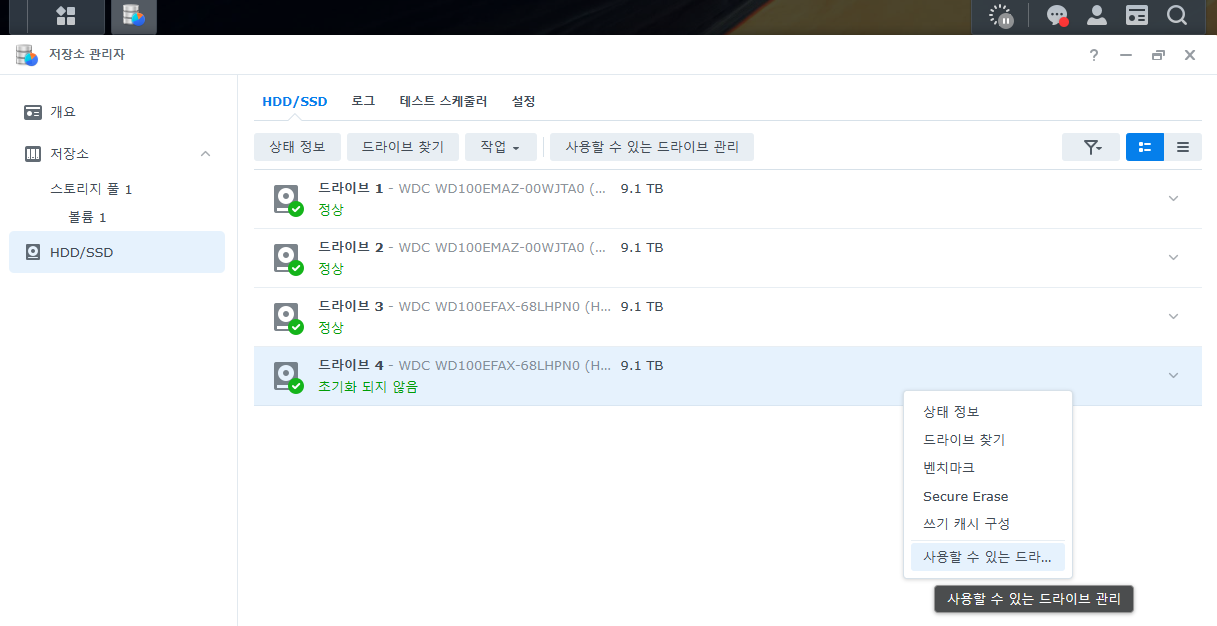The height and width of the screenshot is (626, 1217).
Task: Click the disk icon of 드라이브 4
Action: point(288,376)
